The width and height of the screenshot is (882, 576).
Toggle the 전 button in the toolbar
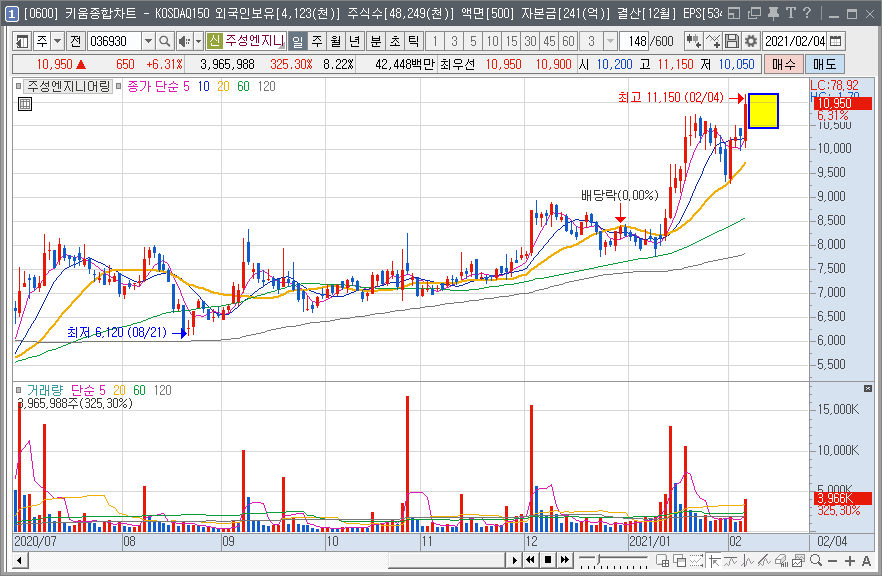tap(76, 41)
